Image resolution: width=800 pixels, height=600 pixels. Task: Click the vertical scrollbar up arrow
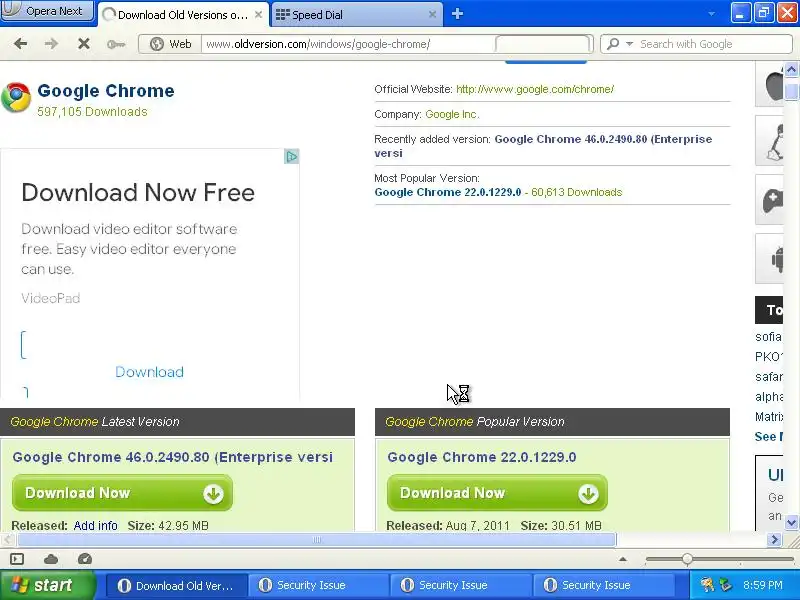791,70
